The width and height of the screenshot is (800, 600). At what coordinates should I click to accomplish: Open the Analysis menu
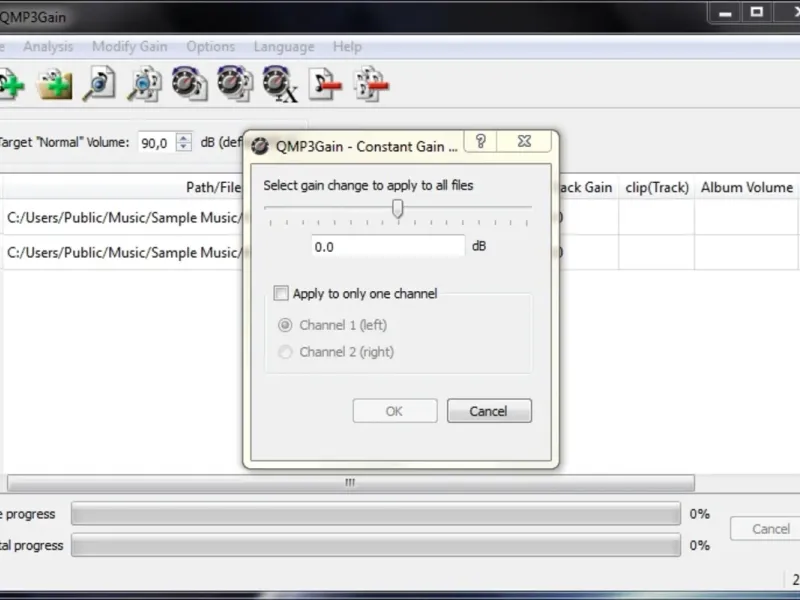coord(48,46)
